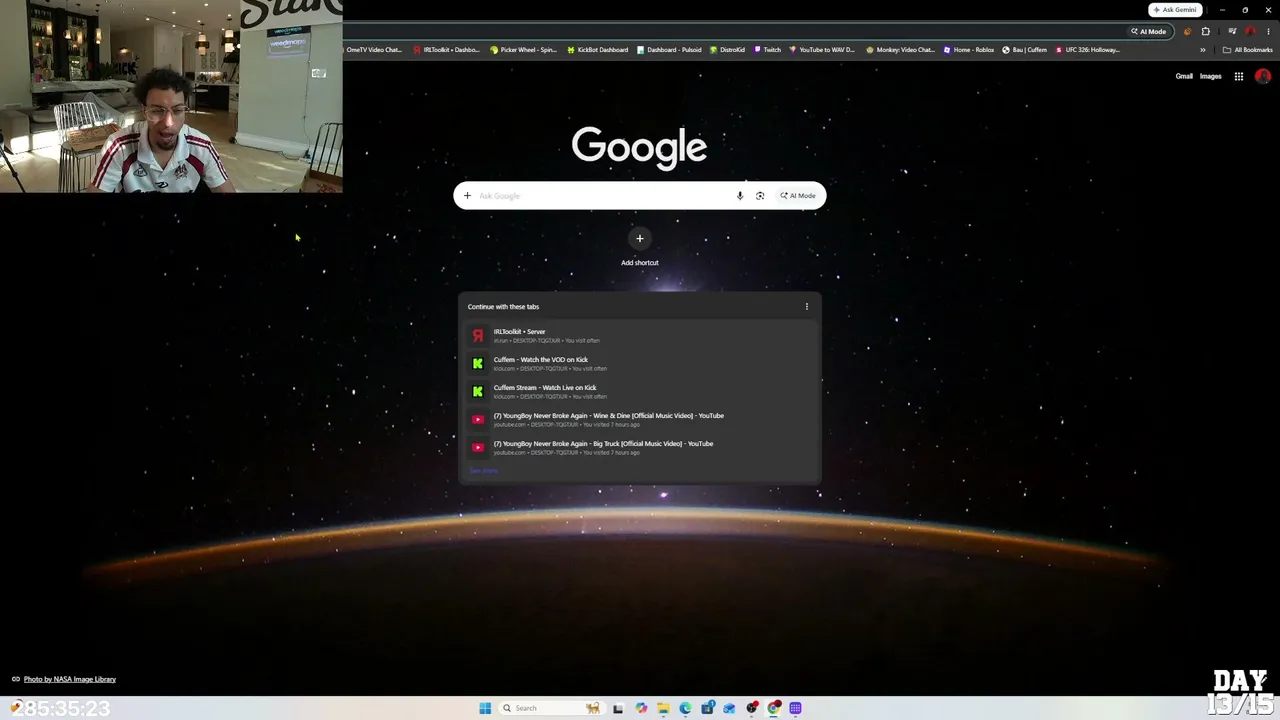The height and width of the screenshot is (720, 1280).
Task: Add a new shortcut tile
Action: (x=640, y=247)
